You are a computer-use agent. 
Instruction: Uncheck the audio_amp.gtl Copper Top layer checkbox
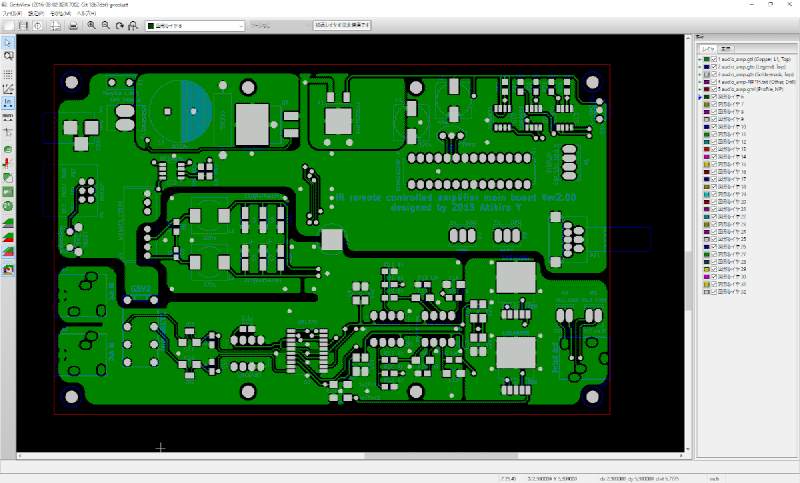click(x=714, y=60)
